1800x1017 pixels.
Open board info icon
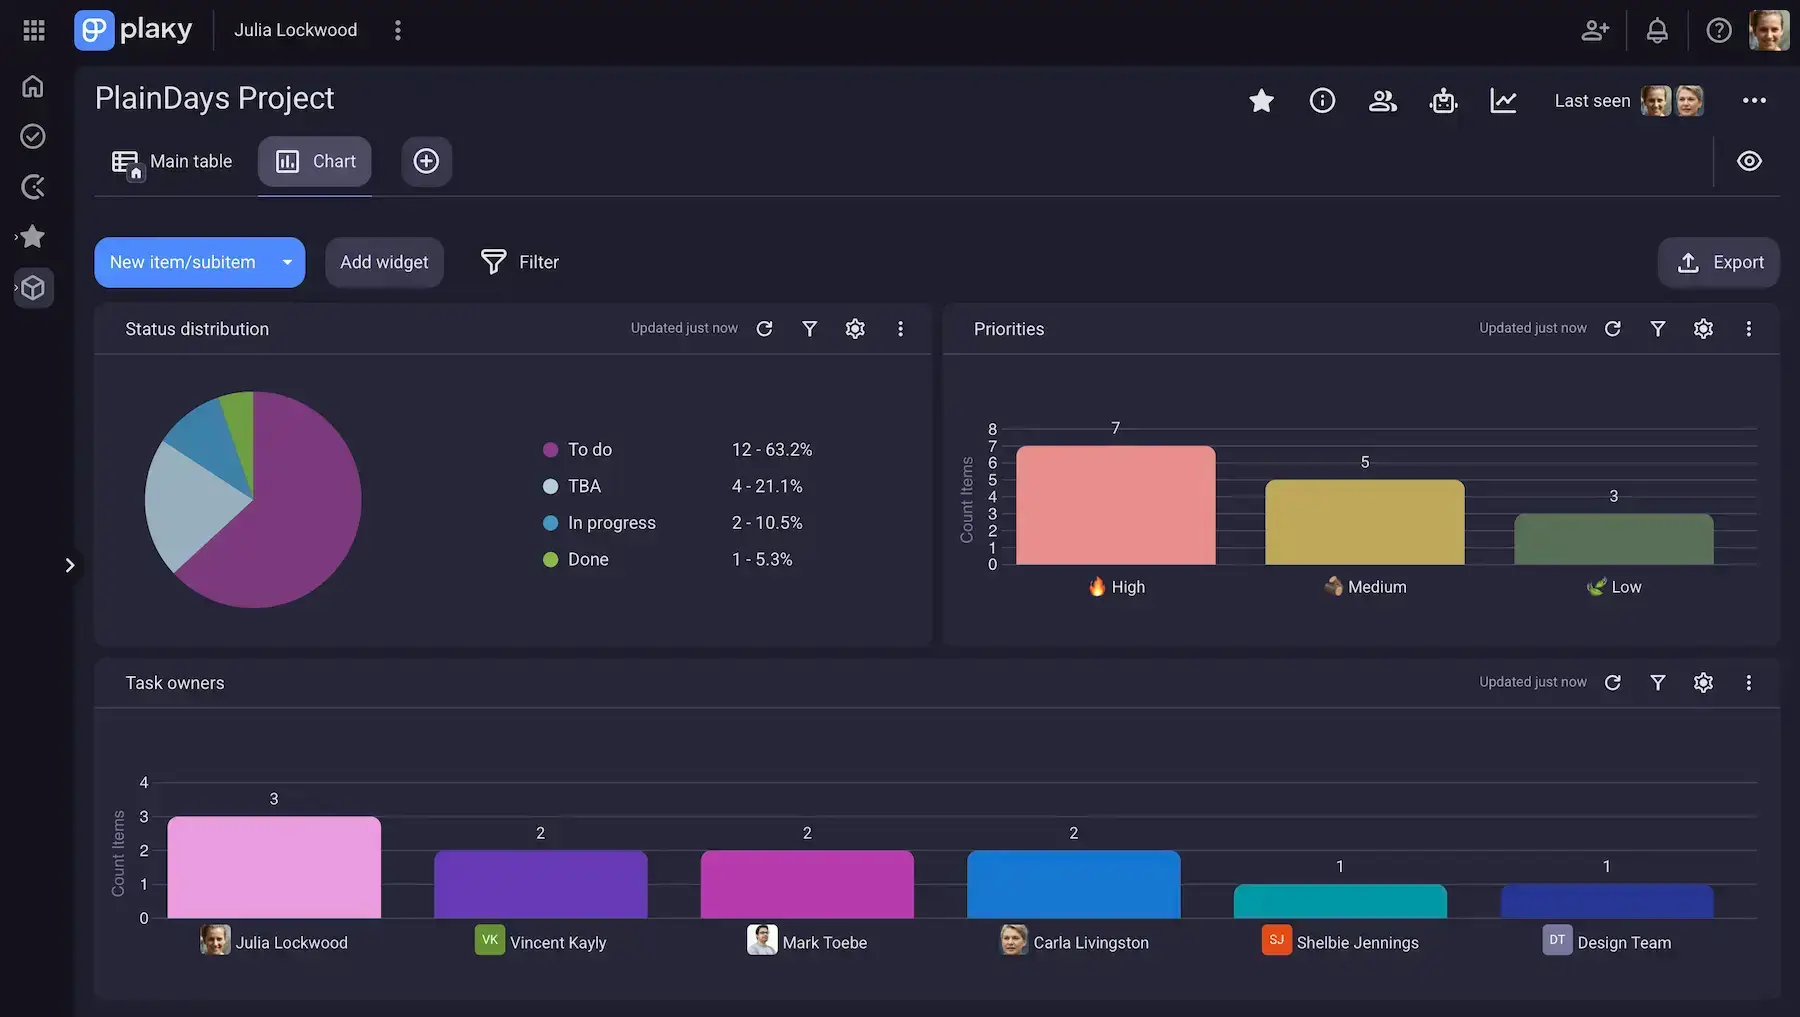(1322, 100)
